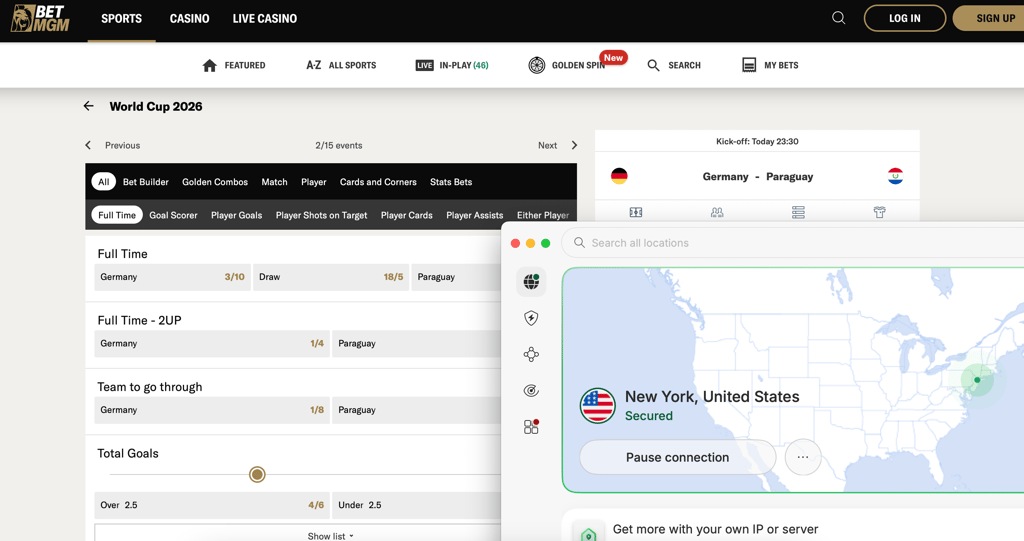1024x541 pixels.
Task: Click the Search all locations field
Action: pos(793,242)
